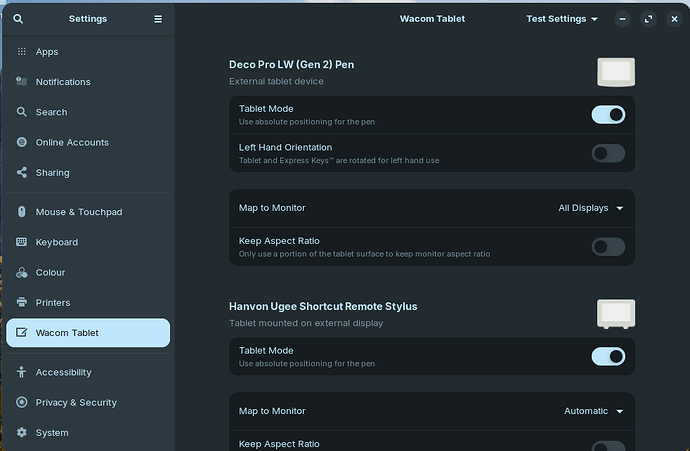Disable Tablet Mode for Deco Pro pen
690x451 pixels.
click(608, 115)
